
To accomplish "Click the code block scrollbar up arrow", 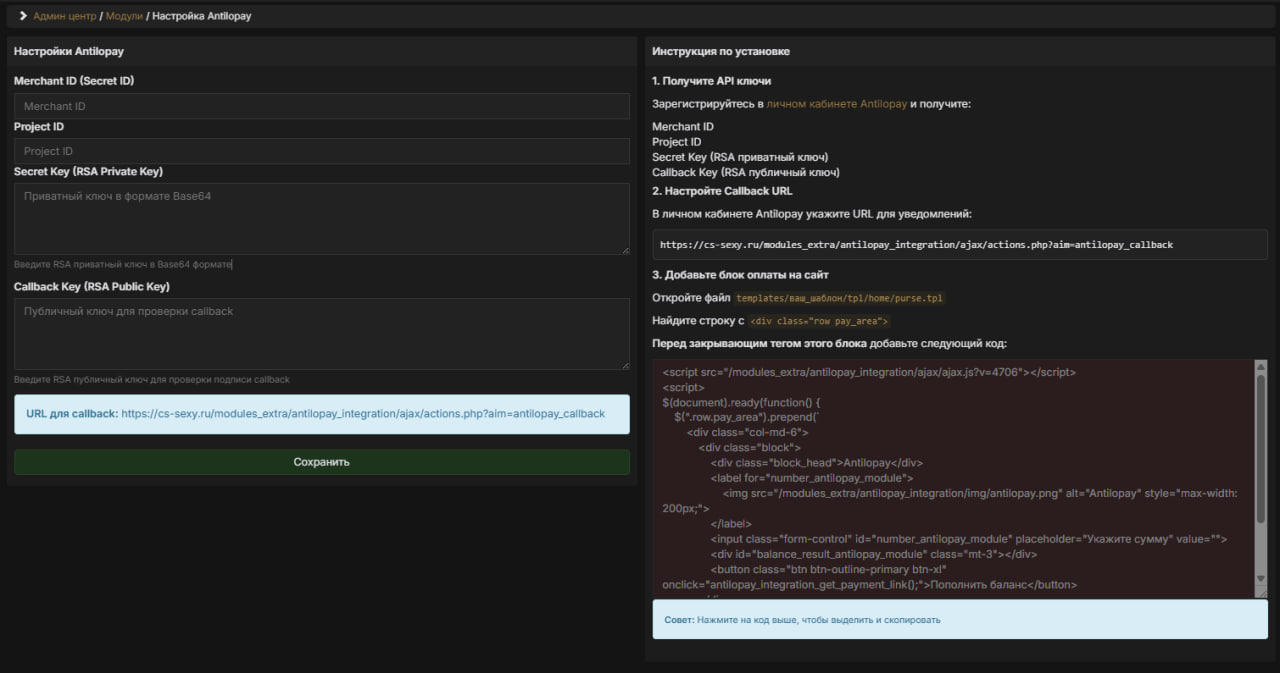I will pos(1261,366).
